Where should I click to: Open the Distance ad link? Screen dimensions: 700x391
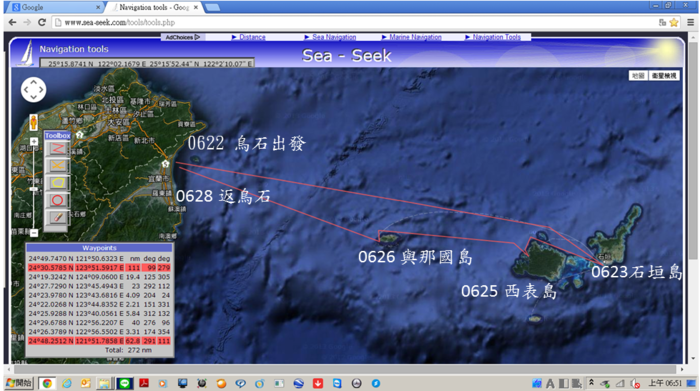tap(252, 37)
